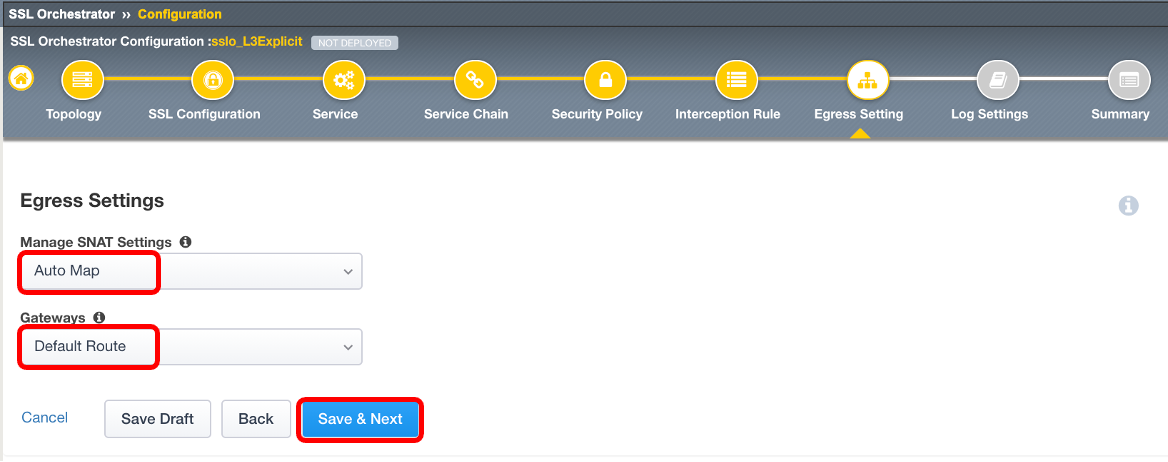This screenshot has height=462, width=1168.
Task: Open the Log Settings book icon
Action: [x=998, y=80]
